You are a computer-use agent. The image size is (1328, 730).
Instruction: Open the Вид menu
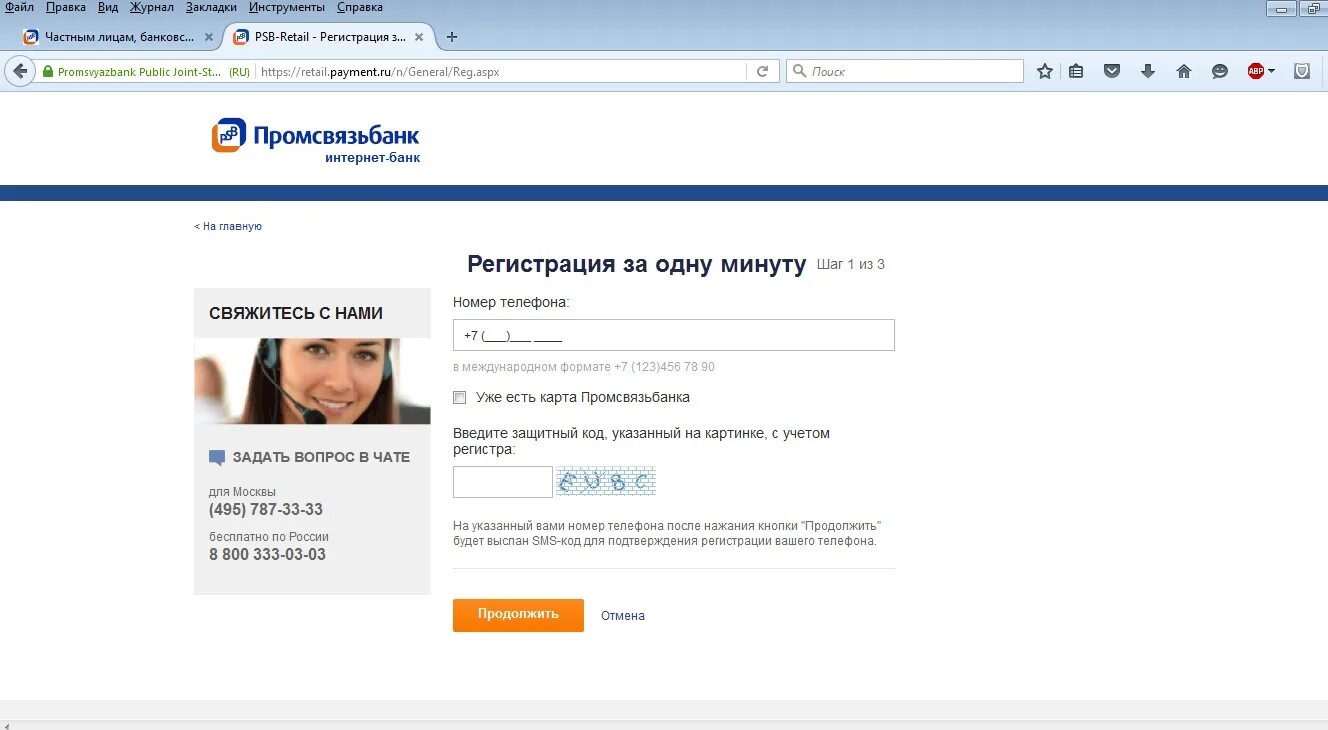pos(108,7)
